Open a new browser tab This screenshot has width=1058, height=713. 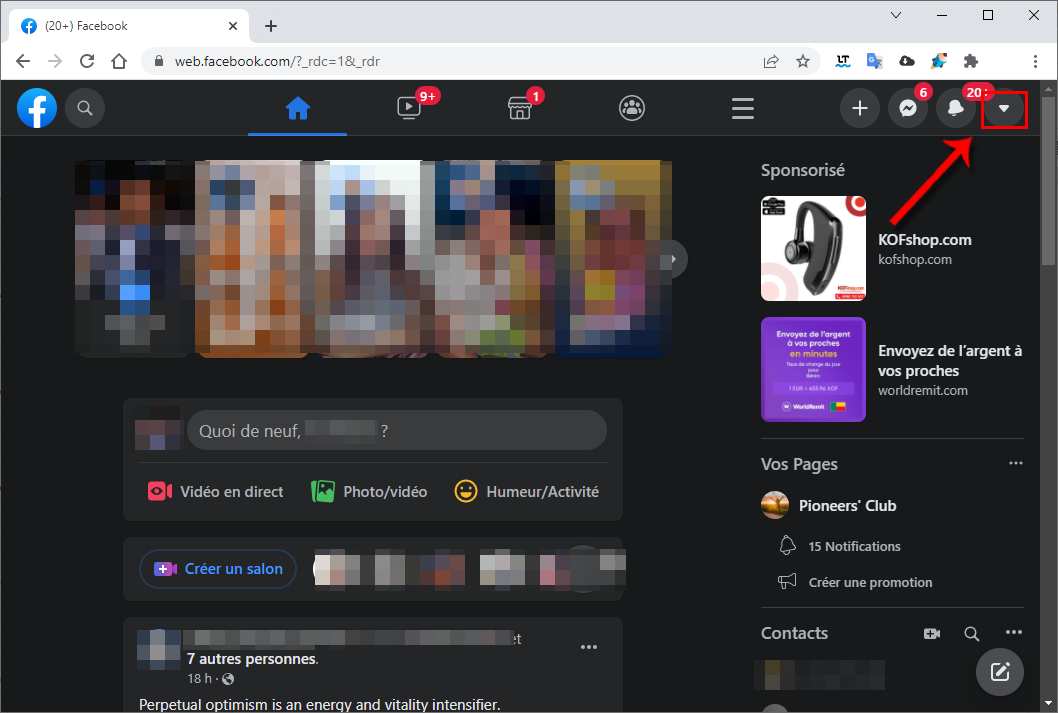point(271,26)
